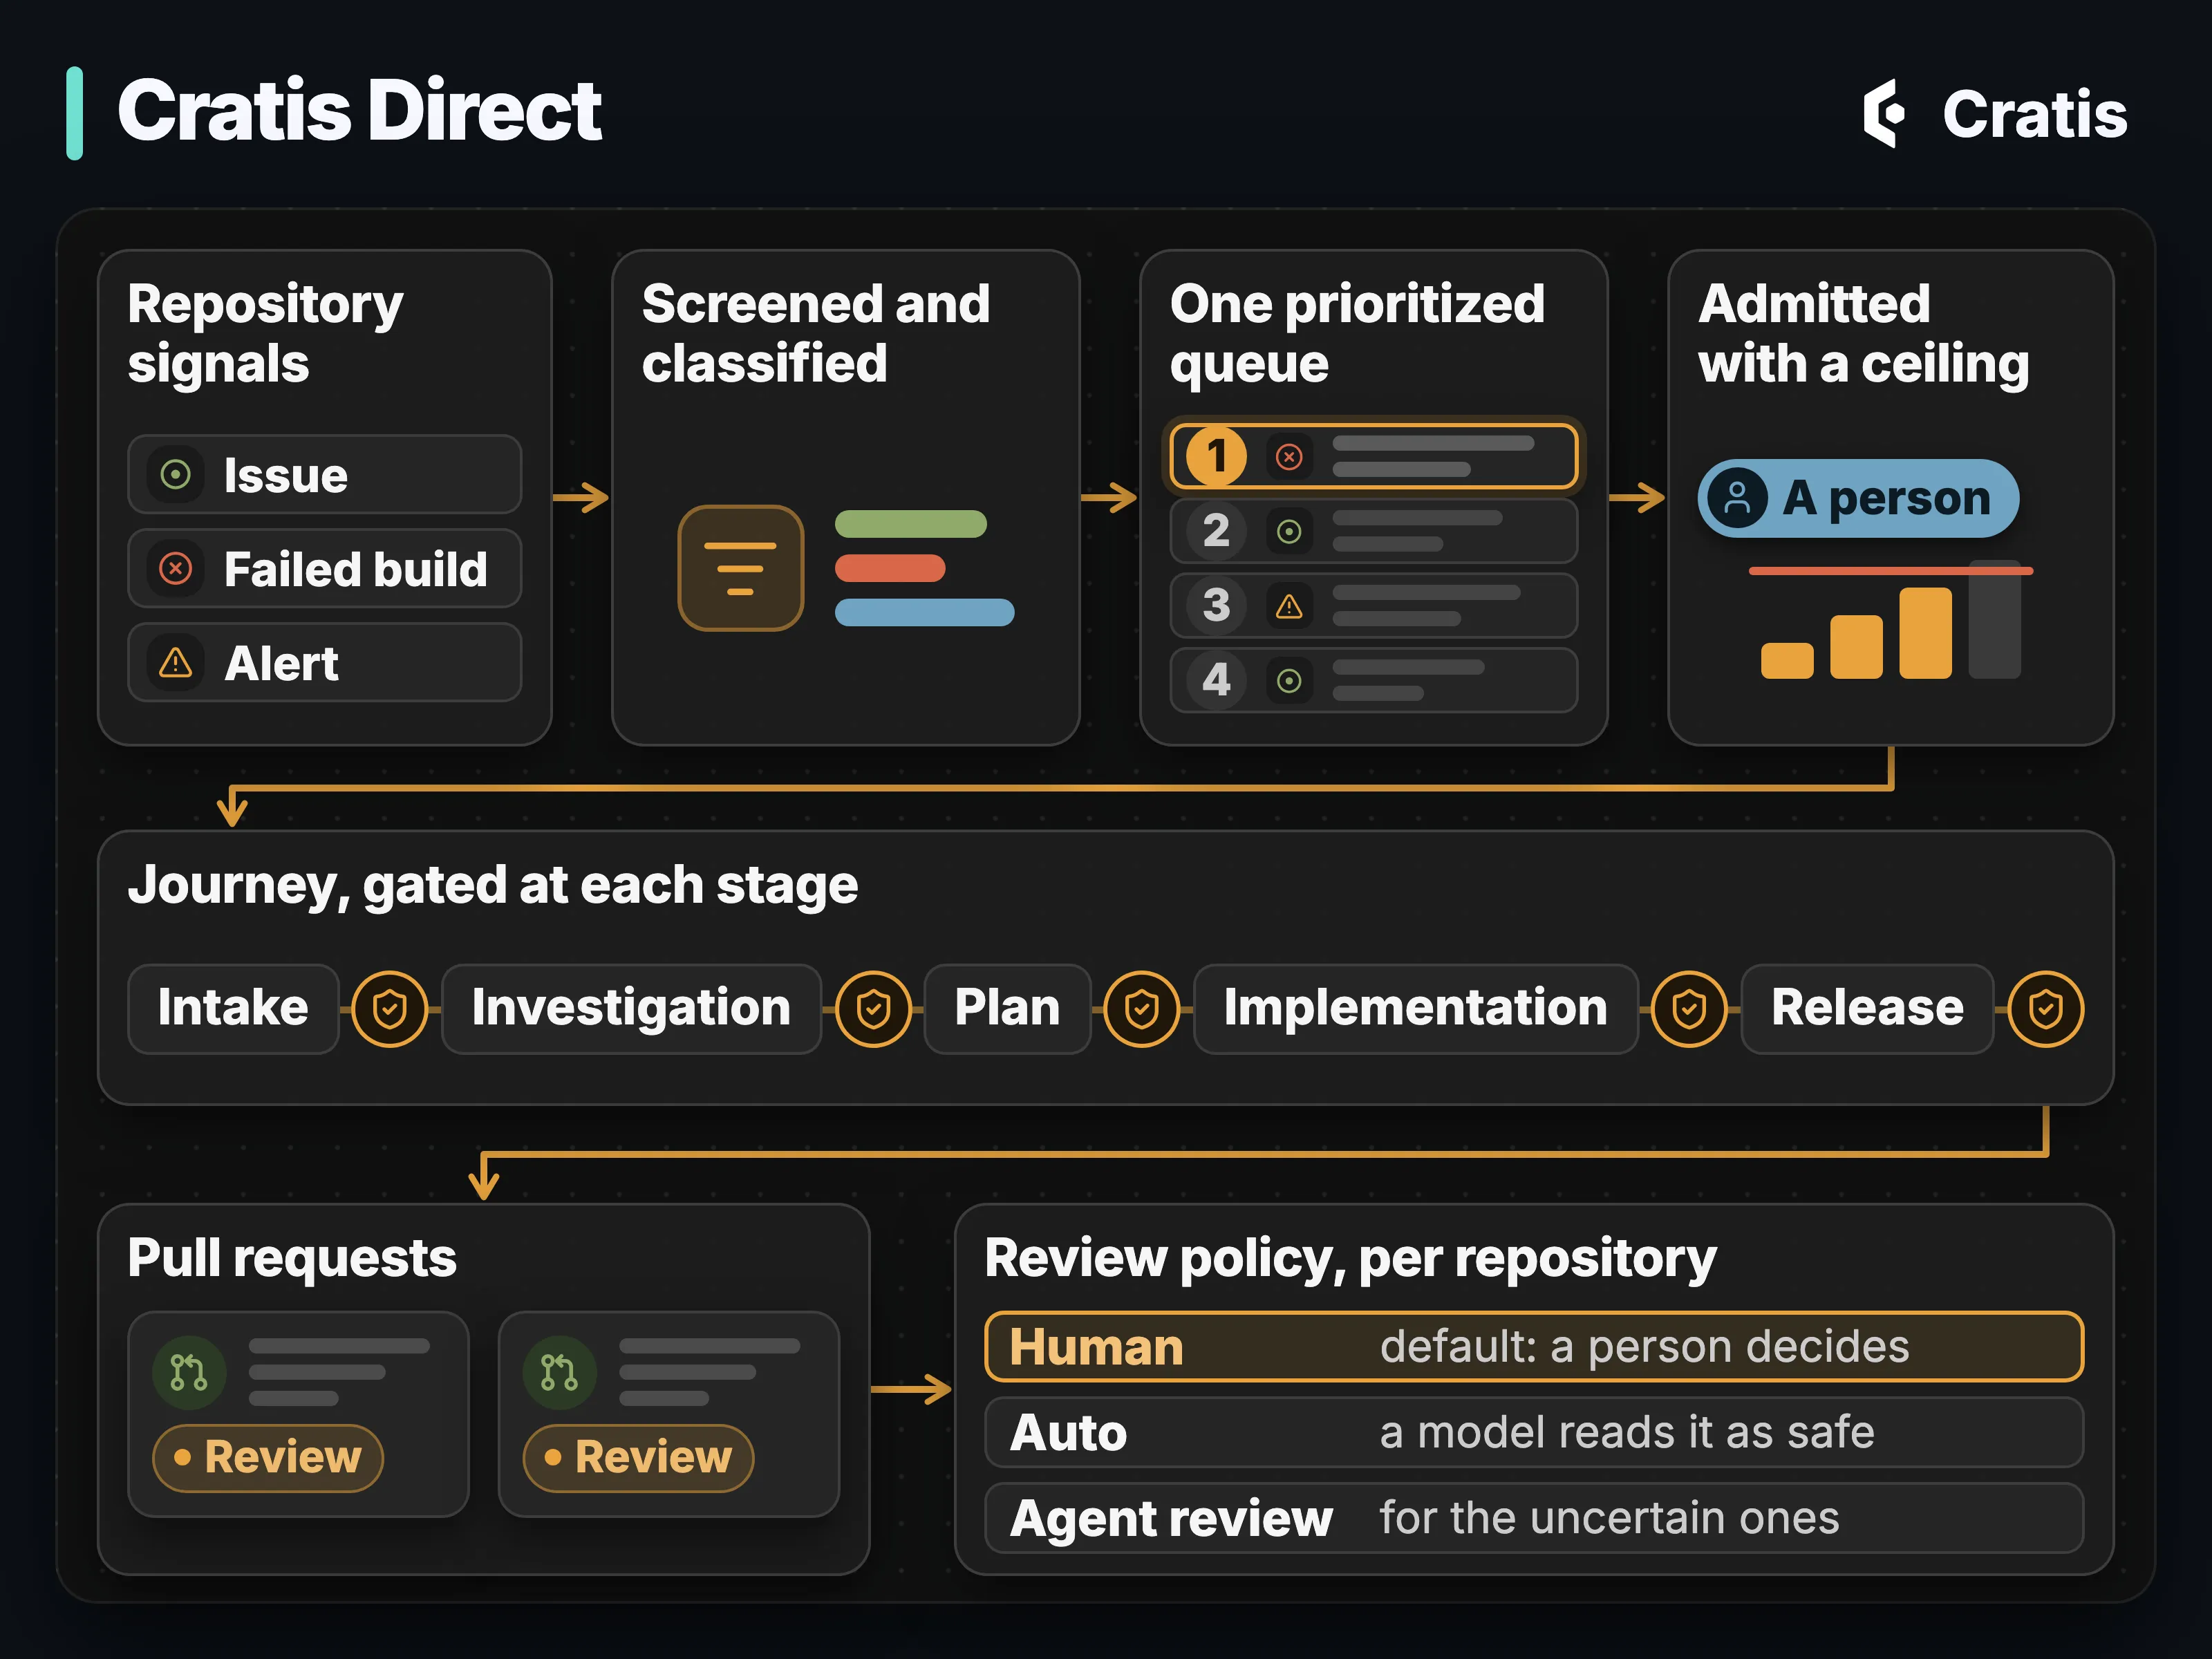
Task: Open the Investigation stage
Action: [631, 1009]
